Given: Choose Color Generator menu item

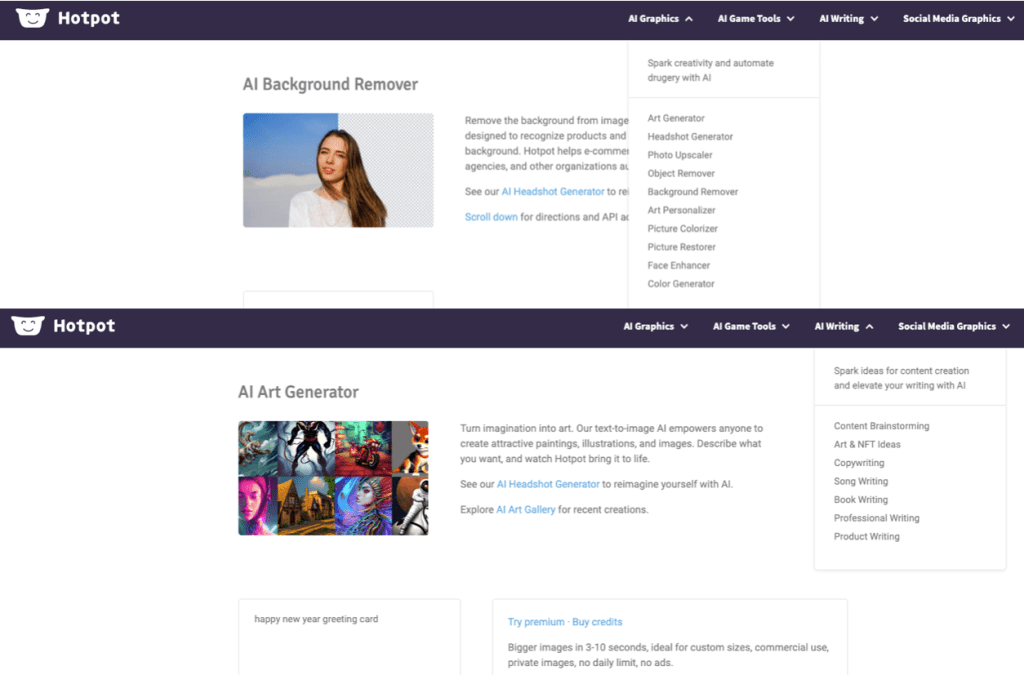Looking at the screenshot, I should coord(681,284).
